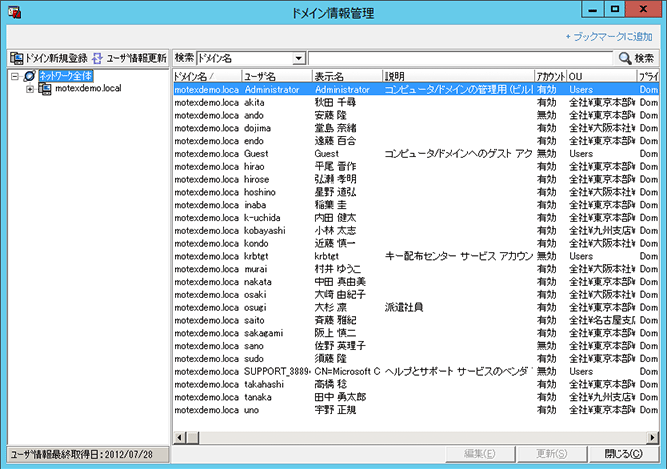Click the ユーザ情報更新 refresh icon

(97, 58)
